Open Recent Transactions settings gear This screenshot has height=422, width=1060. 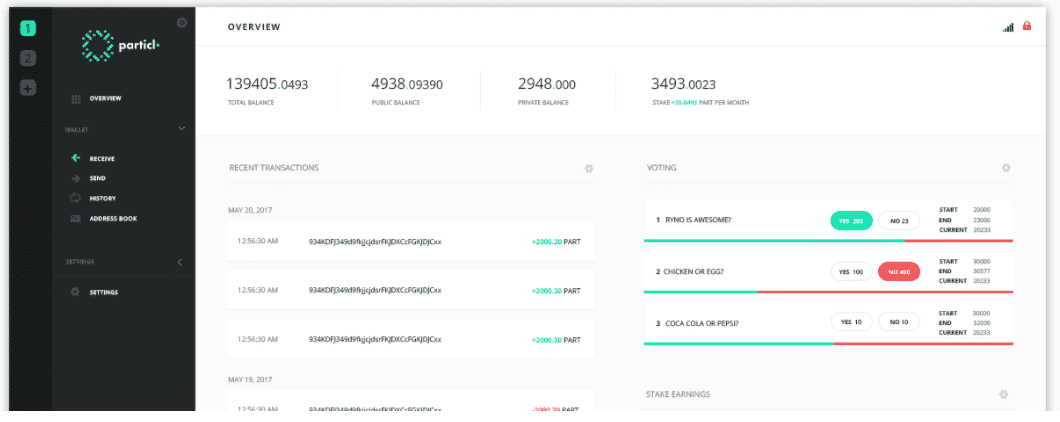(589, 168)
